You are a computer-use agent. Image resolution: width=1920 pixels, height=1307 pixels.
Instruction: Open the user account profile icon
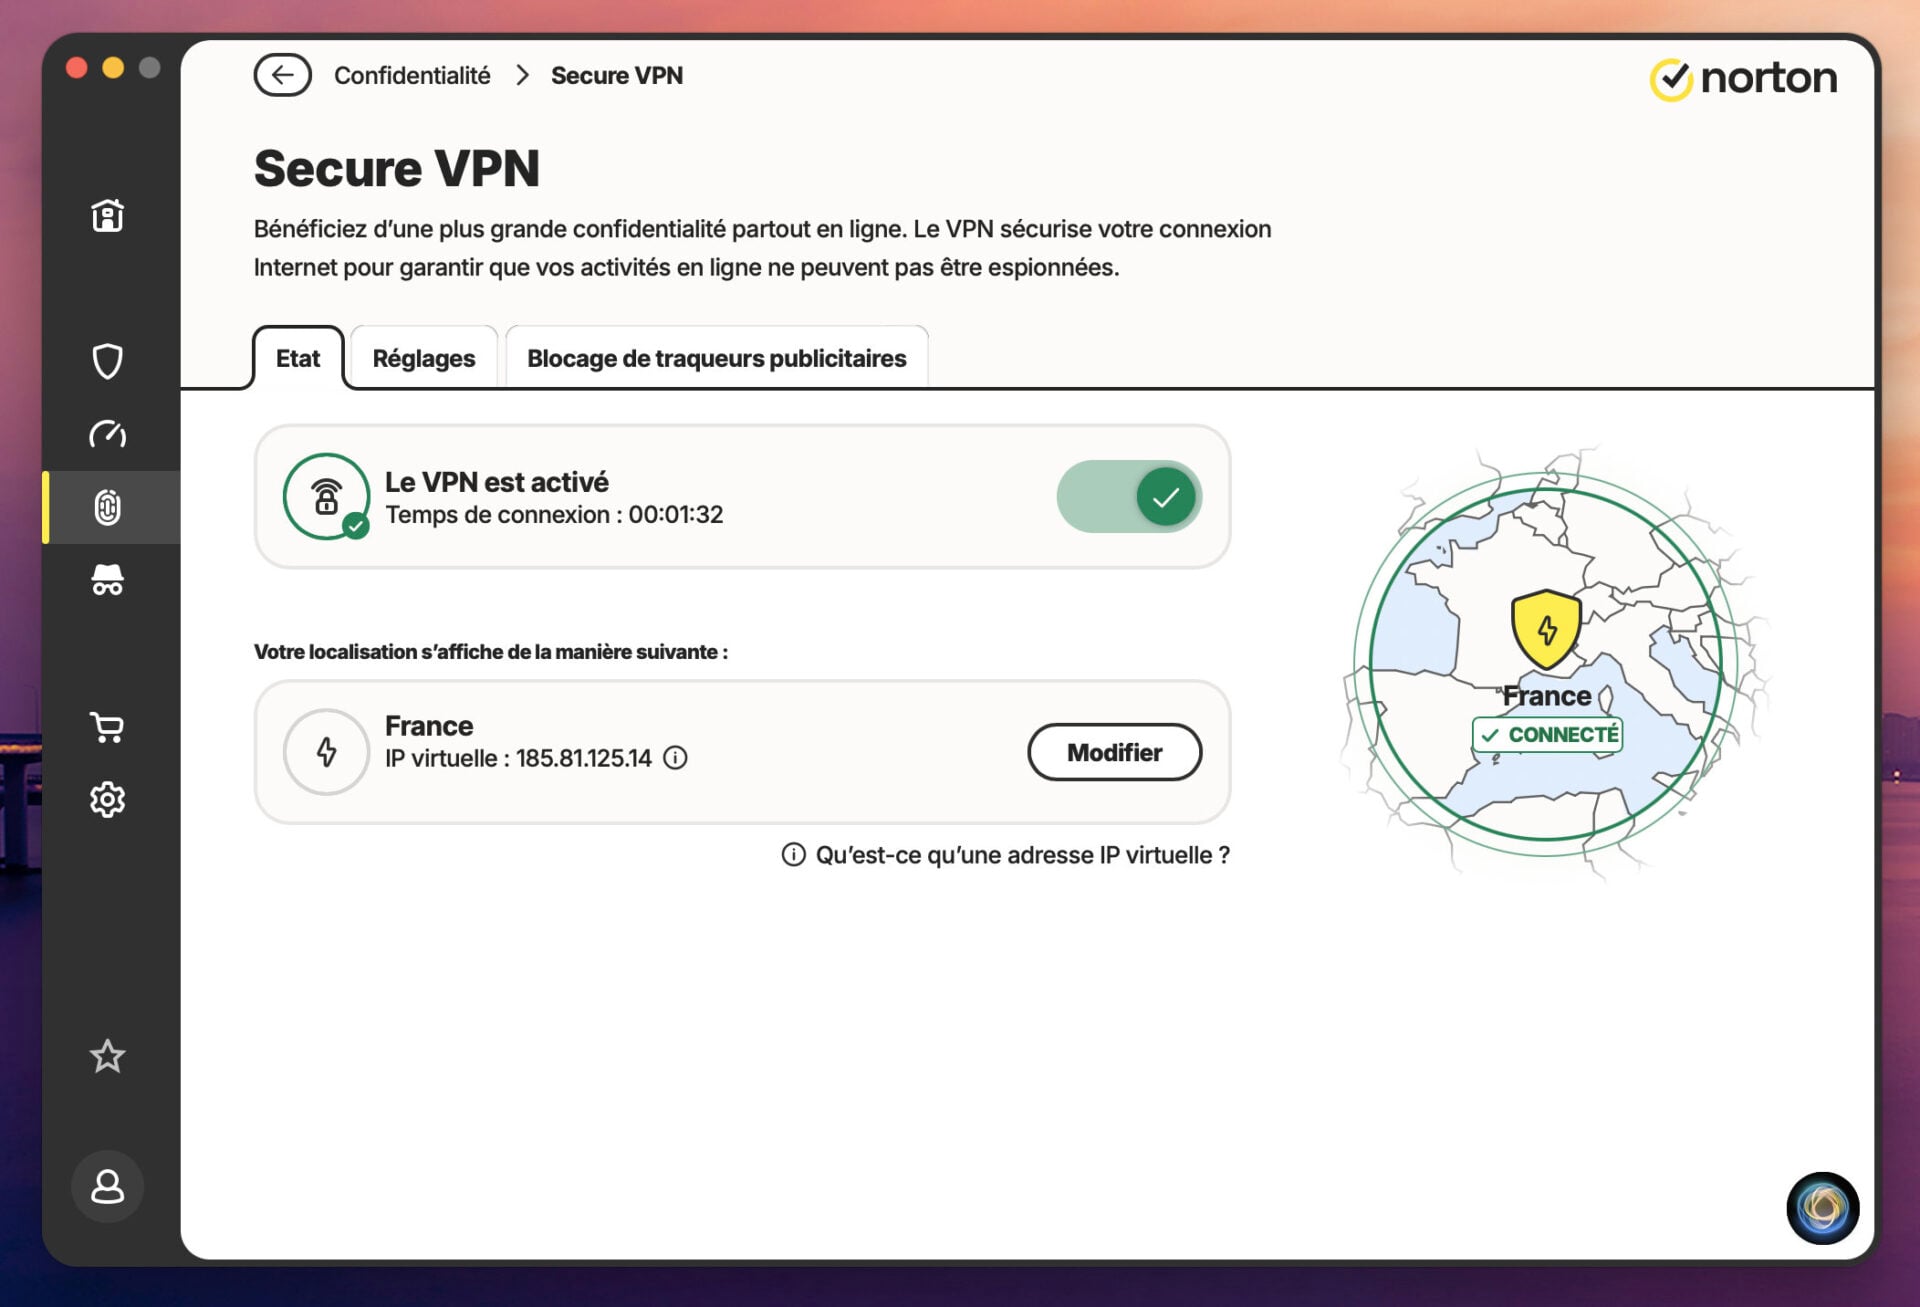[107, 1186]
